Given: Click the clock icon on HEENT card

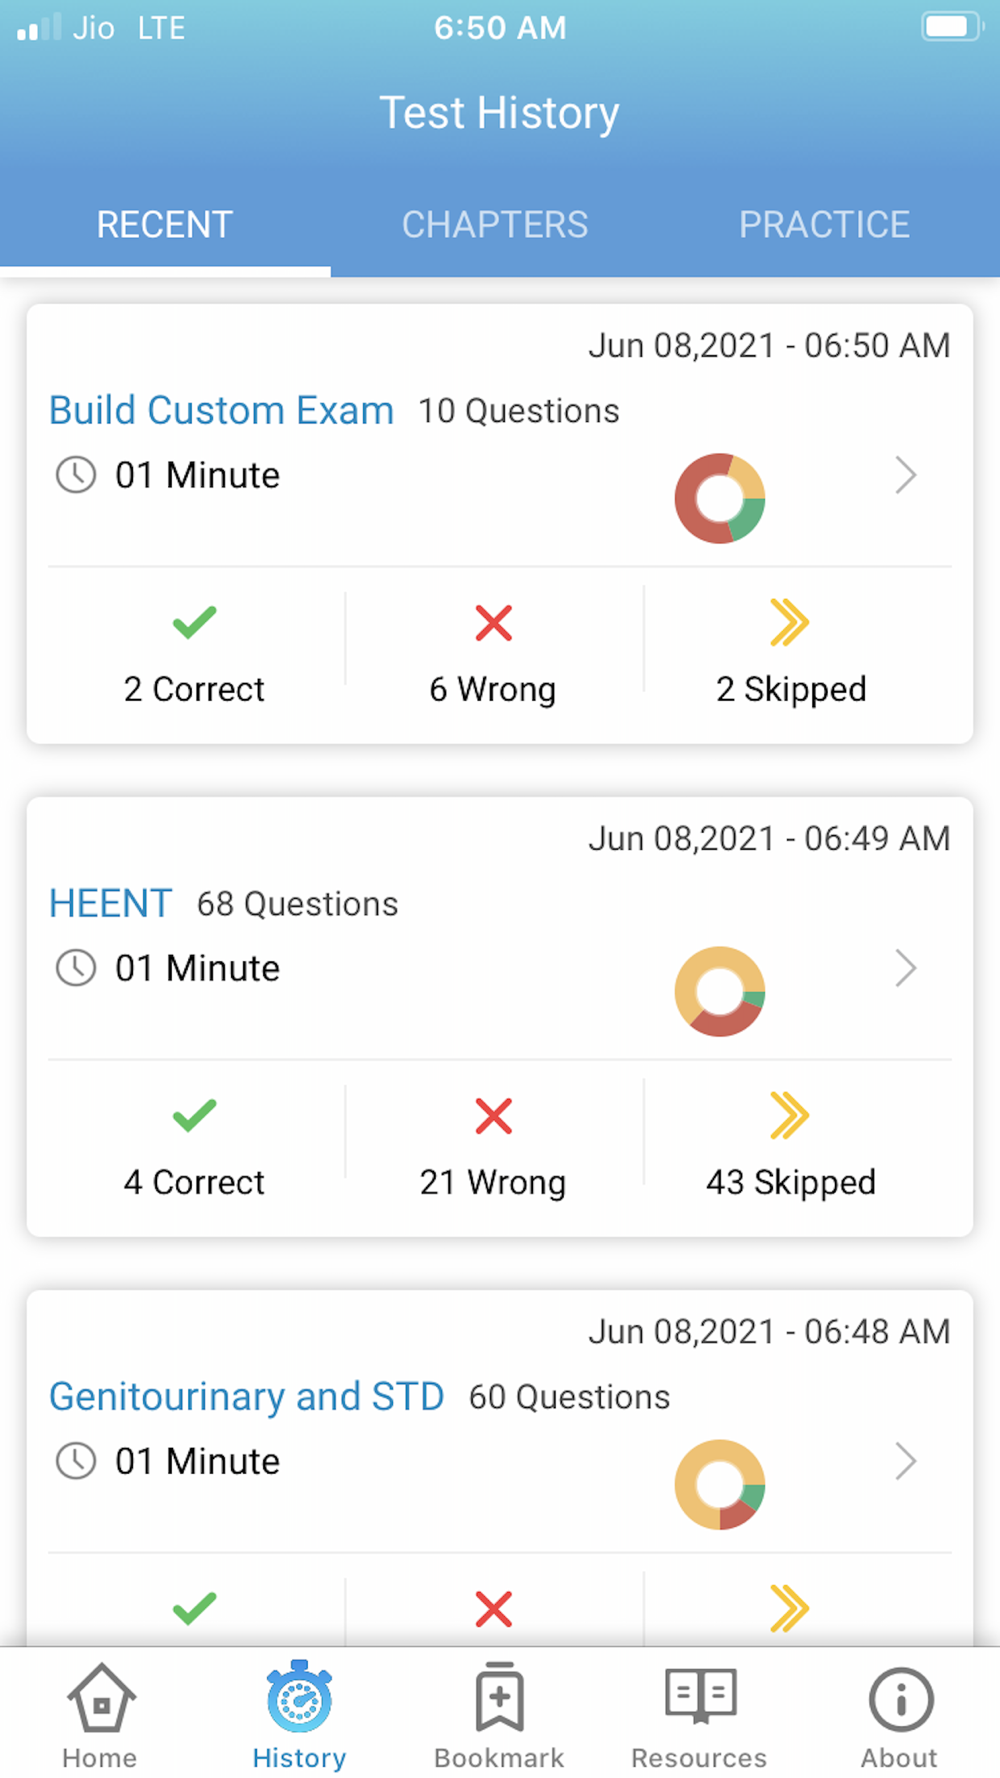Looking at the screenshot, I should coord(76,968).
